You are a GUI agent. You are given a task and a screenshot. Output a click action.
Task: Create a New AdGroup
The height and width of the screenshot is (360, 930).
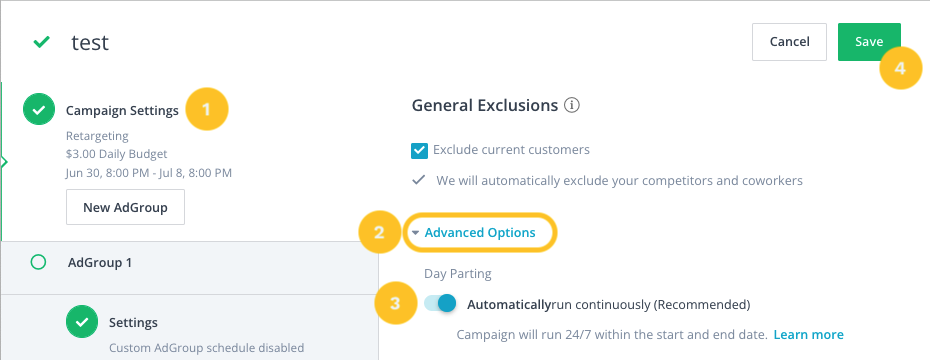pos(125,207)
